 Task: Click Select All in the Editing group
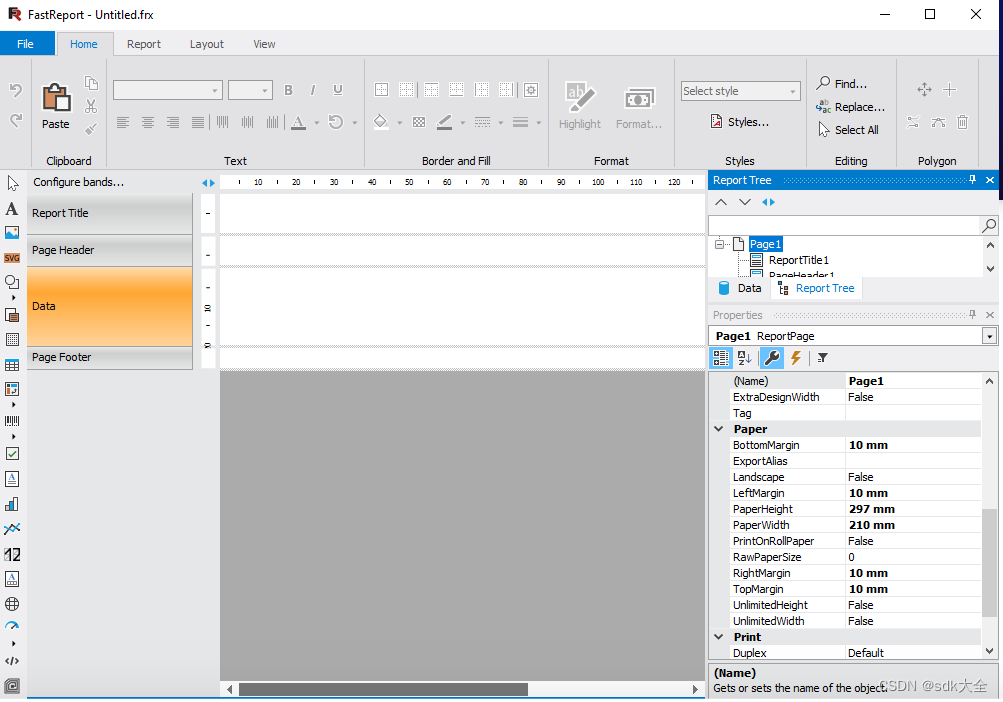point(850,129)
